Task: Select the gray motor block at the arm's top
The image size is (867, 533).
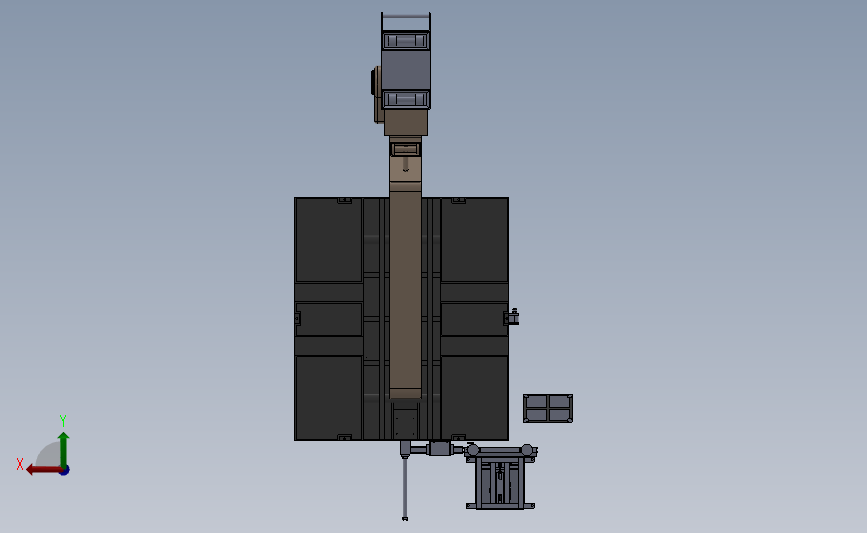Action: click(x=405, y=69)
